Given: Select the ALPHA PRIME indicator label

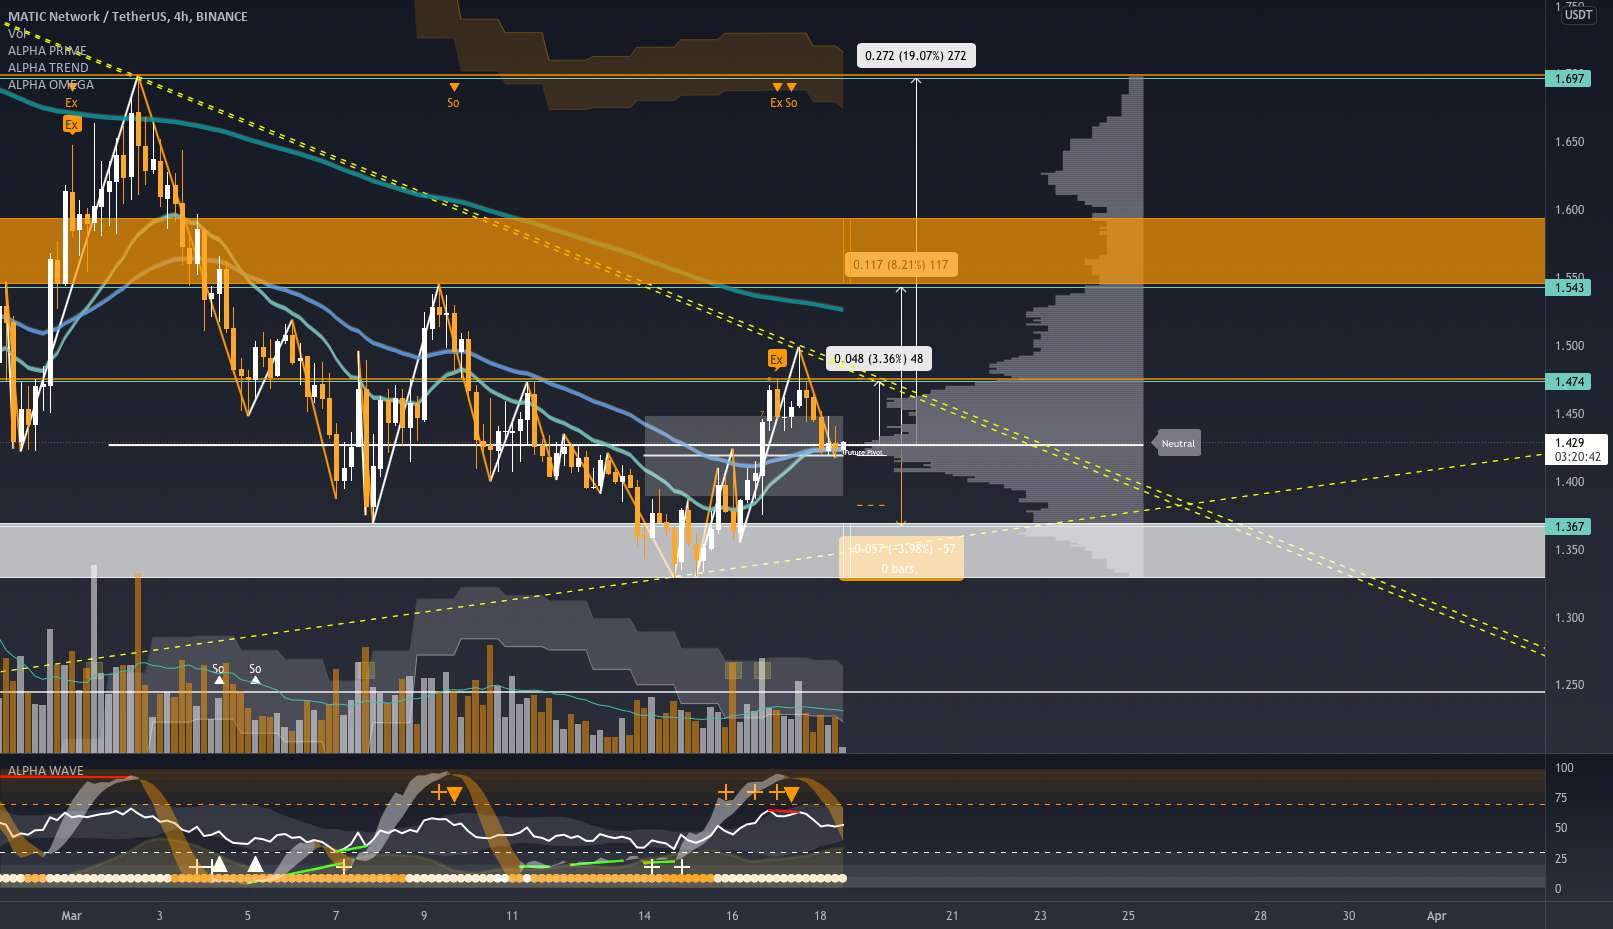Looking at the screenshot, I should (x=47, y=50).
